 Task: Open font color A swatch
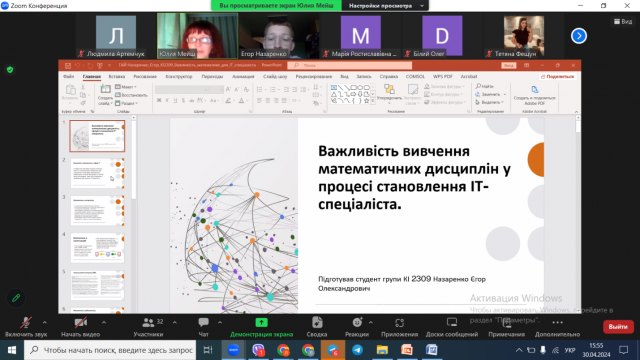(242, 100)
